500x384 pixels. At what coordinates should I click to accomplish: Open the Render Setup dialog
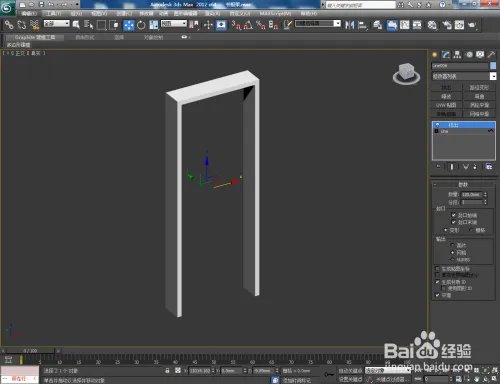tap(447, 25)
